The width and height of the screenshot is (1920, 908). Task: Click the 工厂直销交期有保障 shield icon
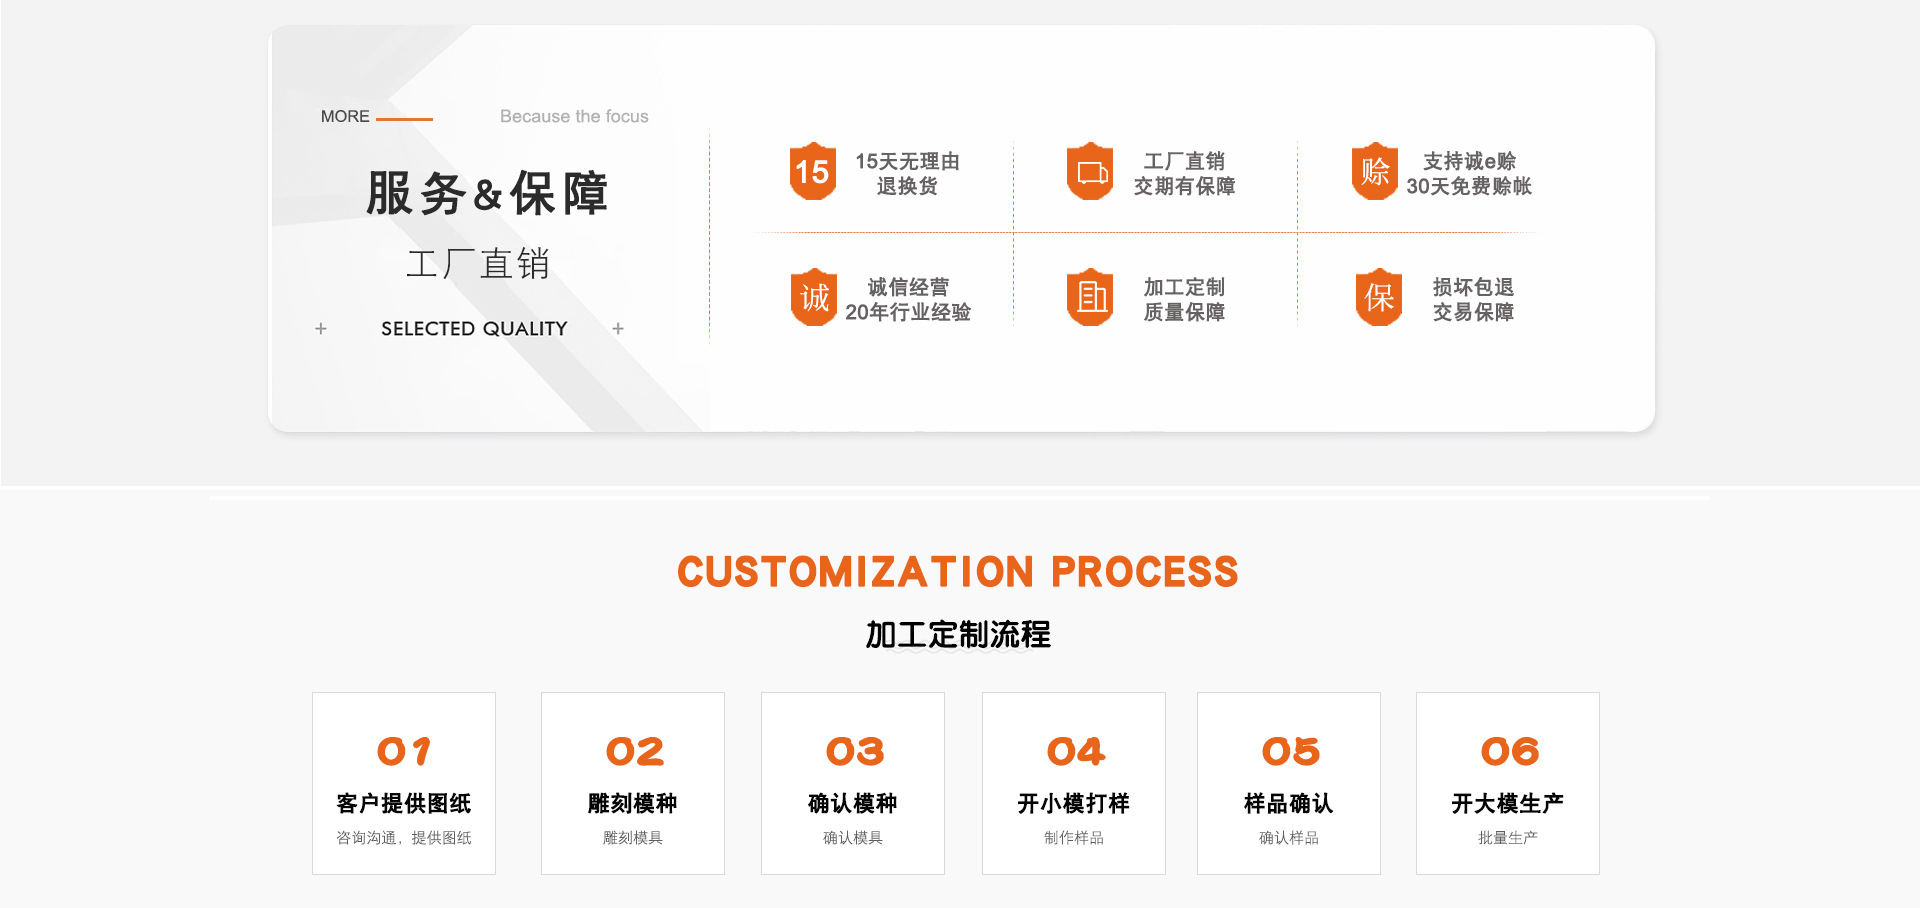pyautogui.click(x=1090, y=172)
